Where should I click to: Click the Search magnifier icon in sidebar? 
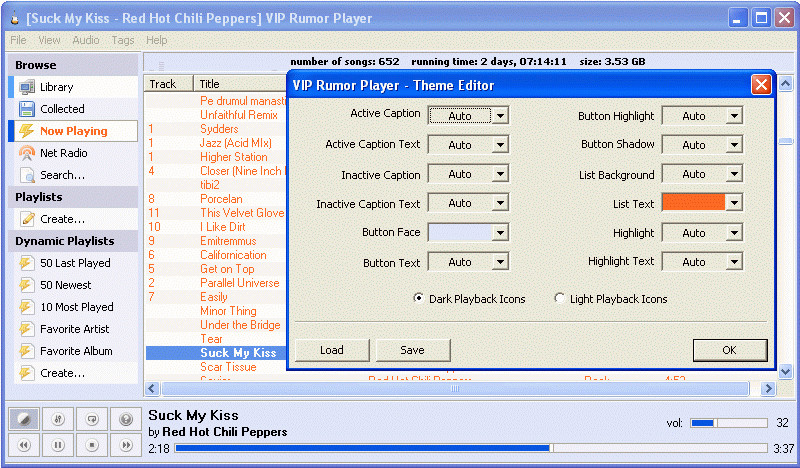pyautogui.click(x=27, y=175)
